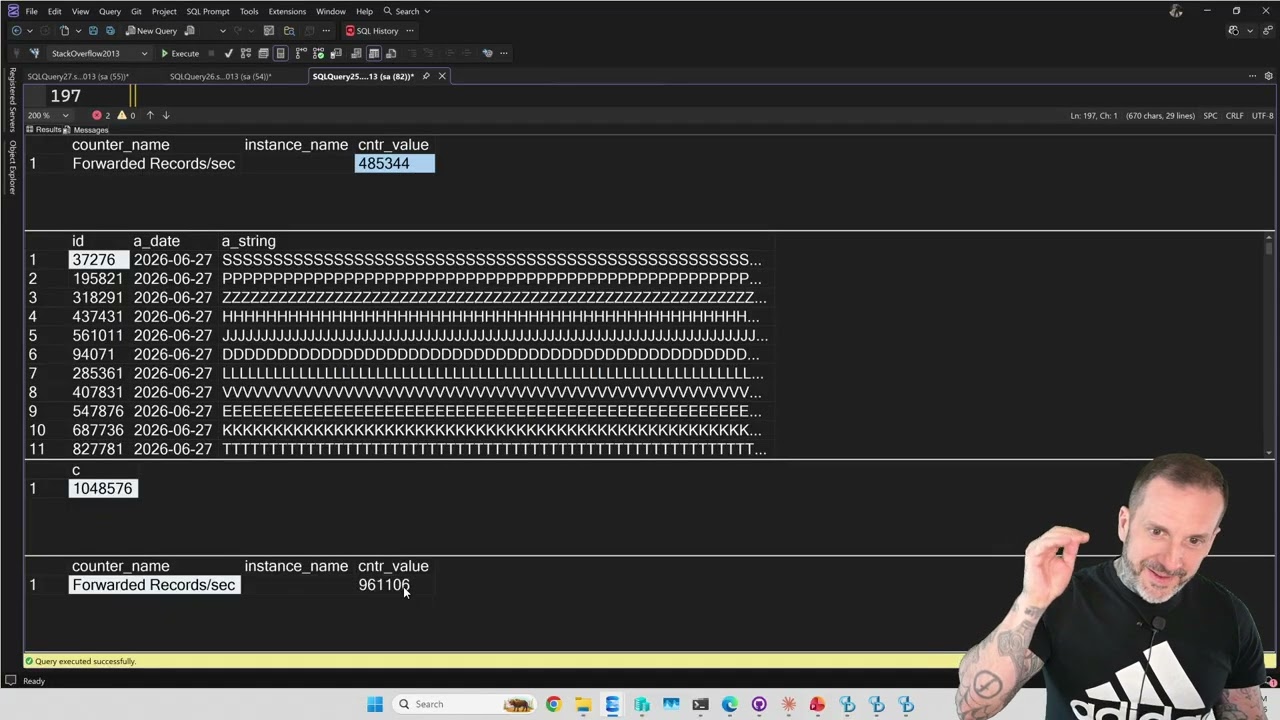
Task: Open the Object Explorer side panel
Action: pos(13,166)
